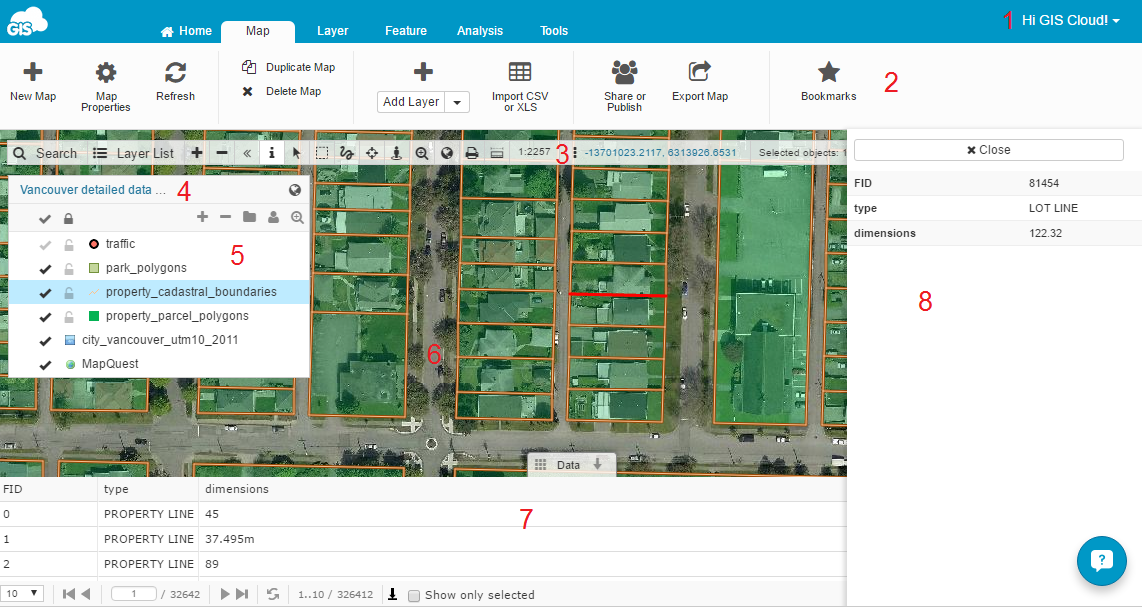
Task: Select the info tool in map toolbar
Action: (x=271, y=153)
